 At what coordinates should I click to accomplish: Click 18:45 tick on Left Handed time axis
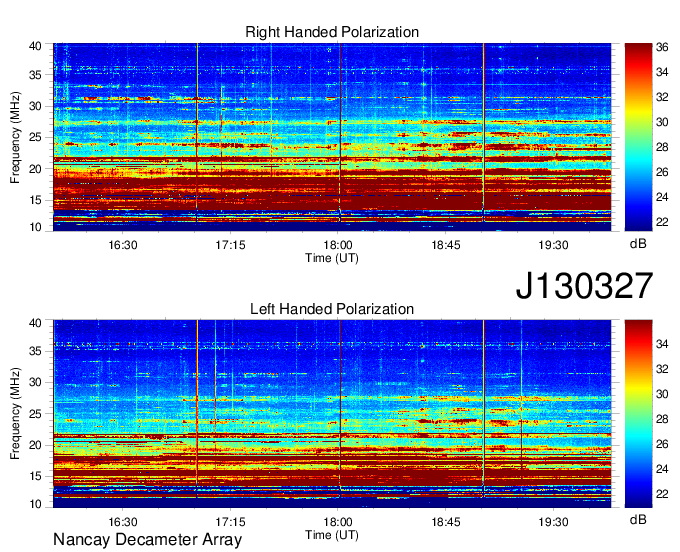445,522
